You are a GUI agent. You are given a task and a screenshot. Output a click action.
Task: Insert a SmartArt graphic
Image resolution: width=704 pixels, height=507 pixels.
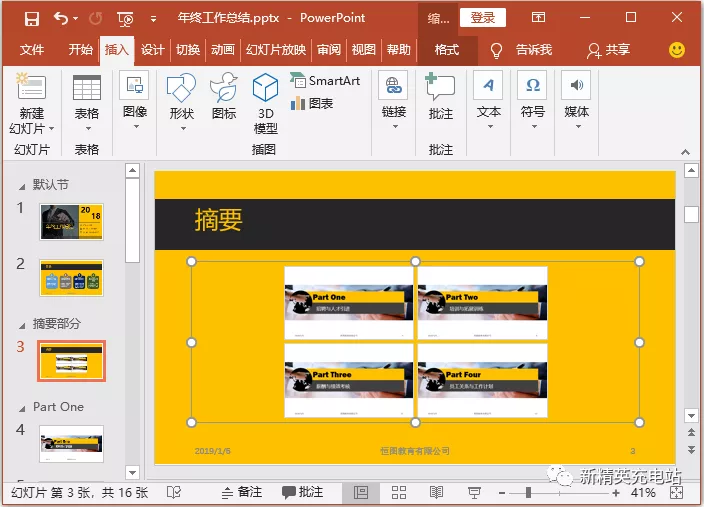(326, 81)
